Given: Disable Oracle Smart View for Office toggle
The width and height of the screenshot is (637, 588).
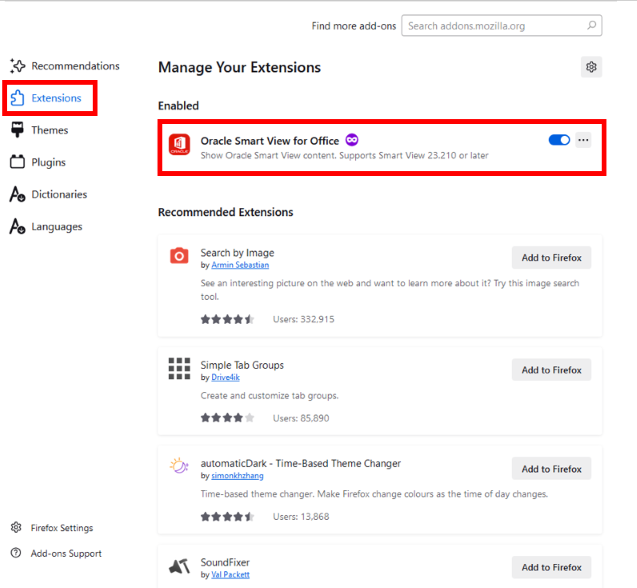Looking at the screenshot, I should (559, 140).
